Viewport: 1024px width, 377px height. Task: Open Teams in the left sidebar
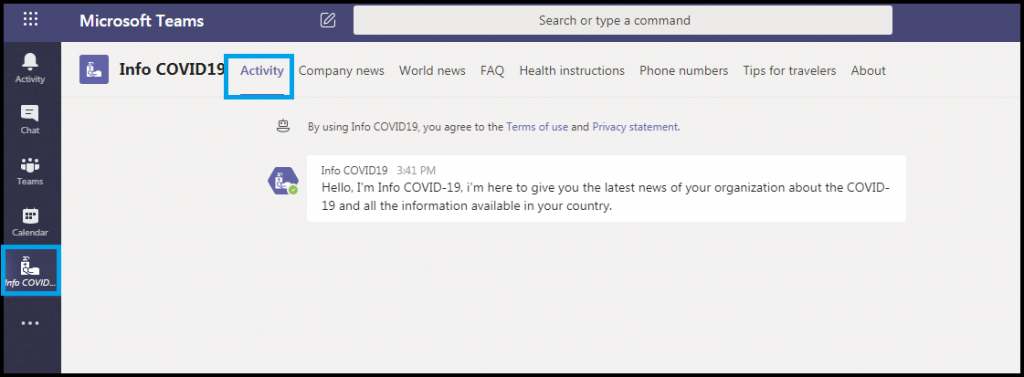coord(30,171)
